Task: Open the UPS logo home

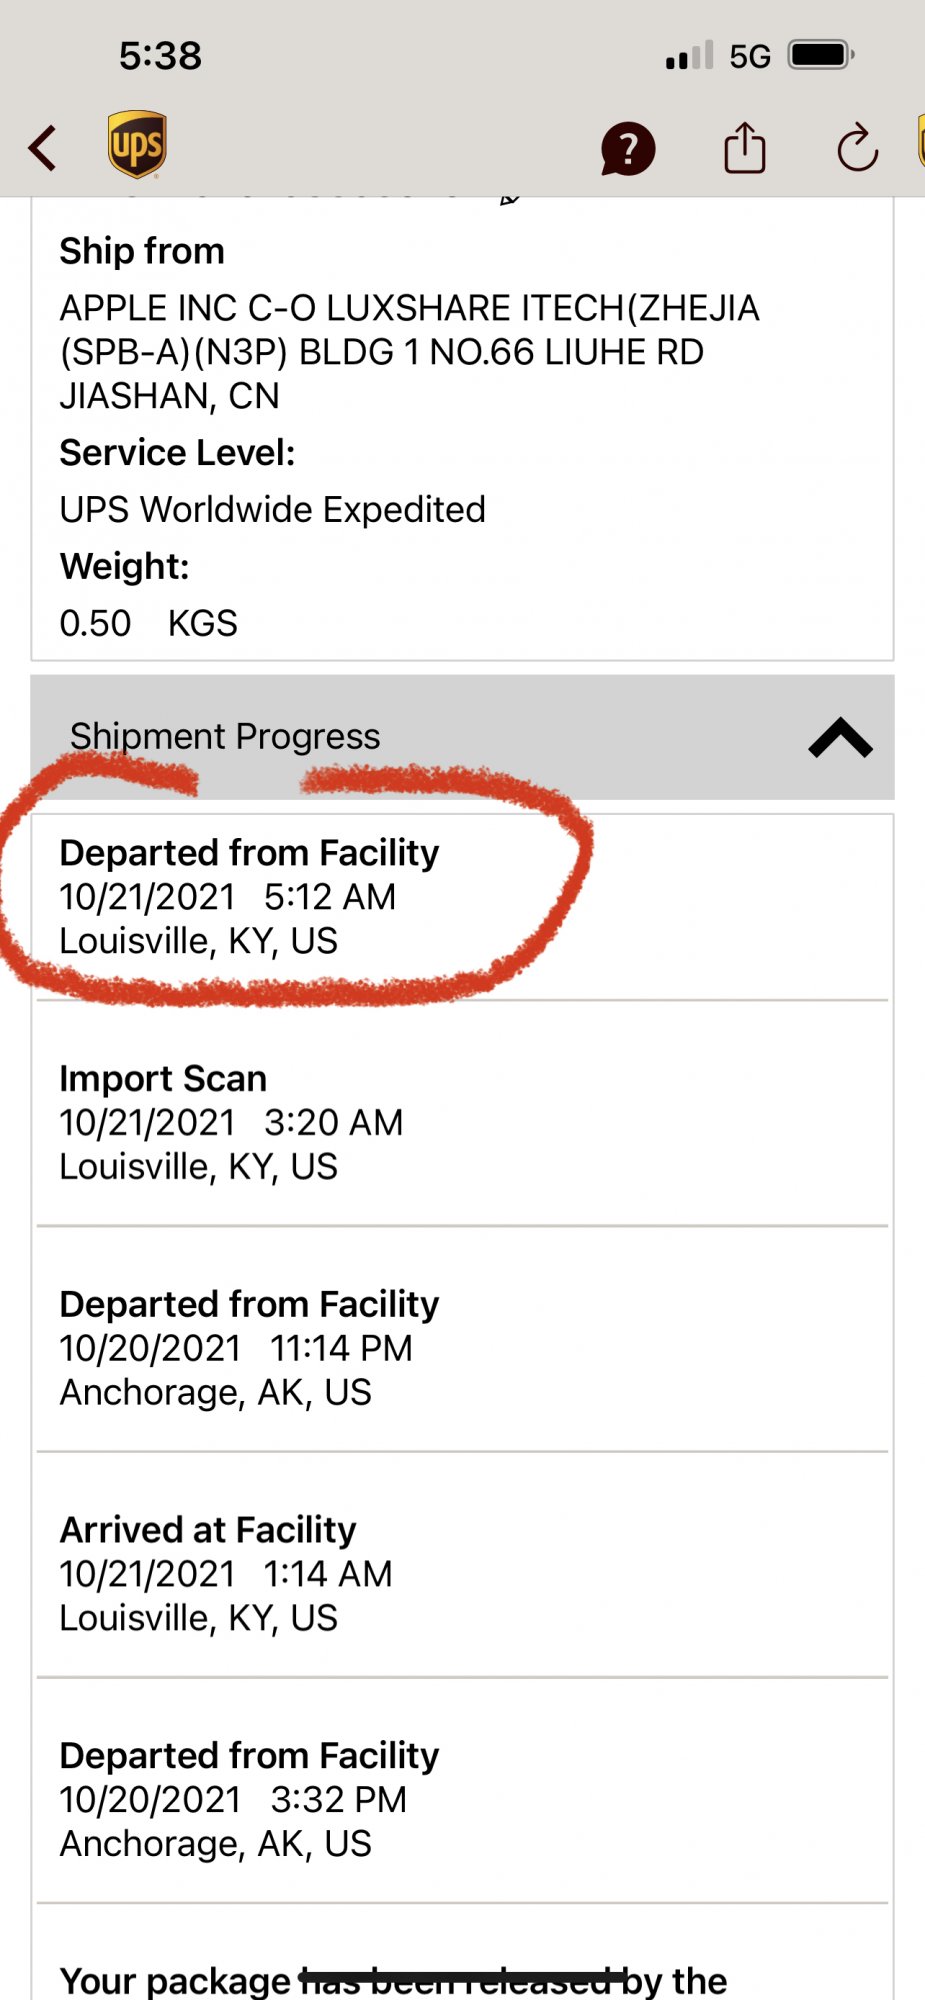Action: 137,145
